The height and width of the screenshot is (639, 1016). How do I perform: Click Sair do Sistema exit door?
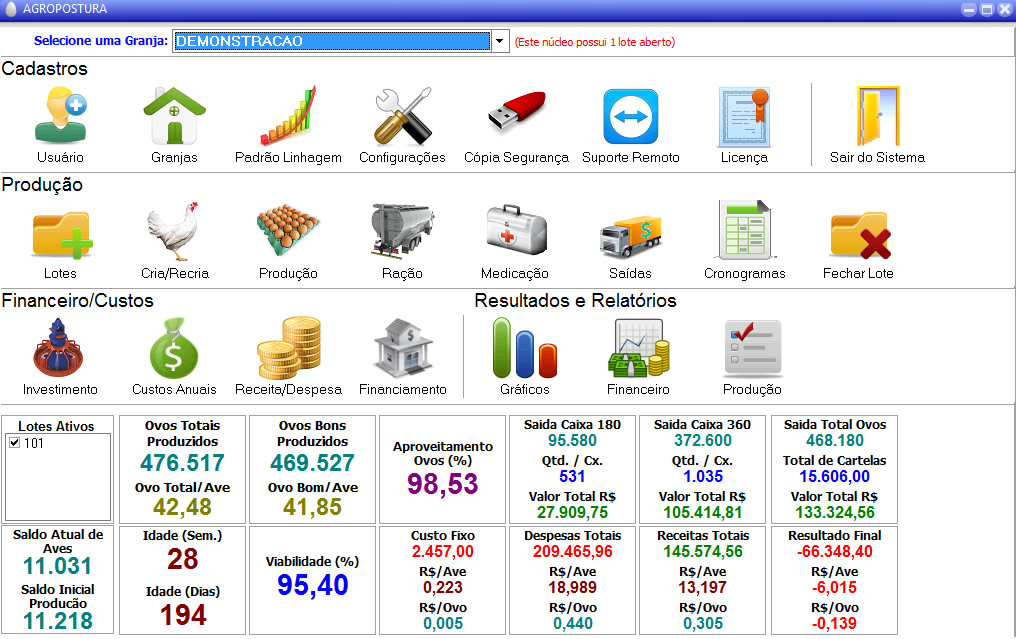[x=877, y=116]
